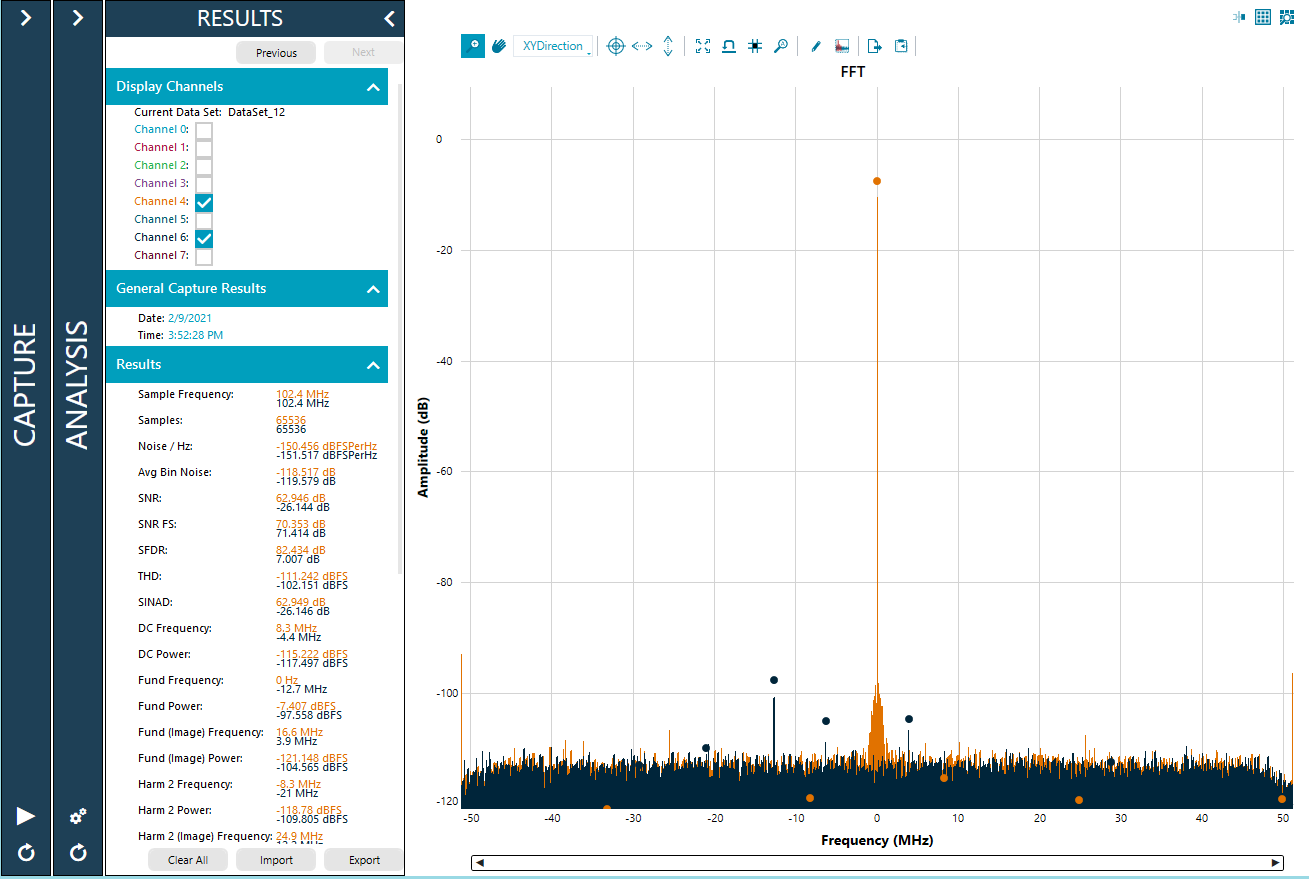Select the zoom magnifier tool
1309x879 pixels.
pos(473,46)
